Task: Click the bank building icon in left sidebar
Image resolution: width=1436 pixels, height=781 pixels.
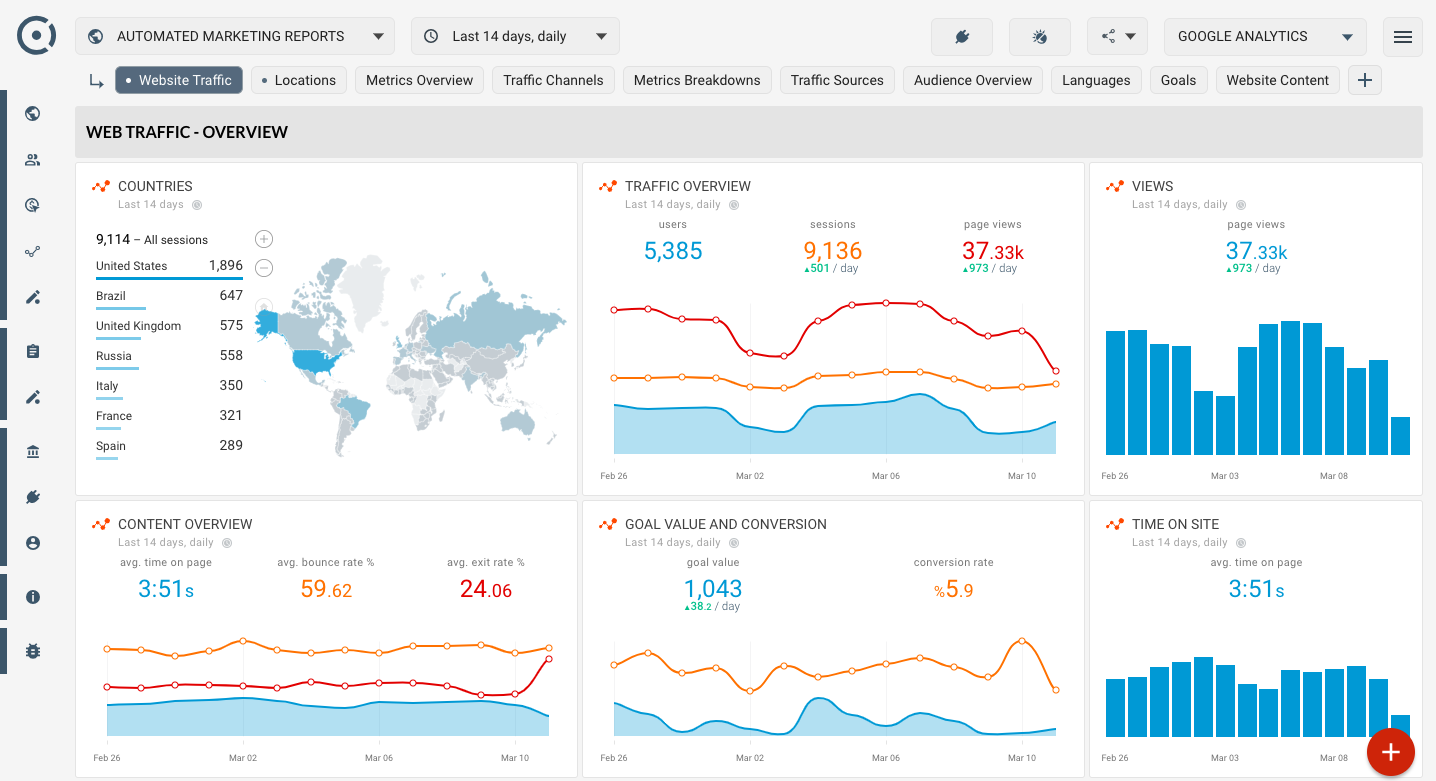Action: pos(33,452)
